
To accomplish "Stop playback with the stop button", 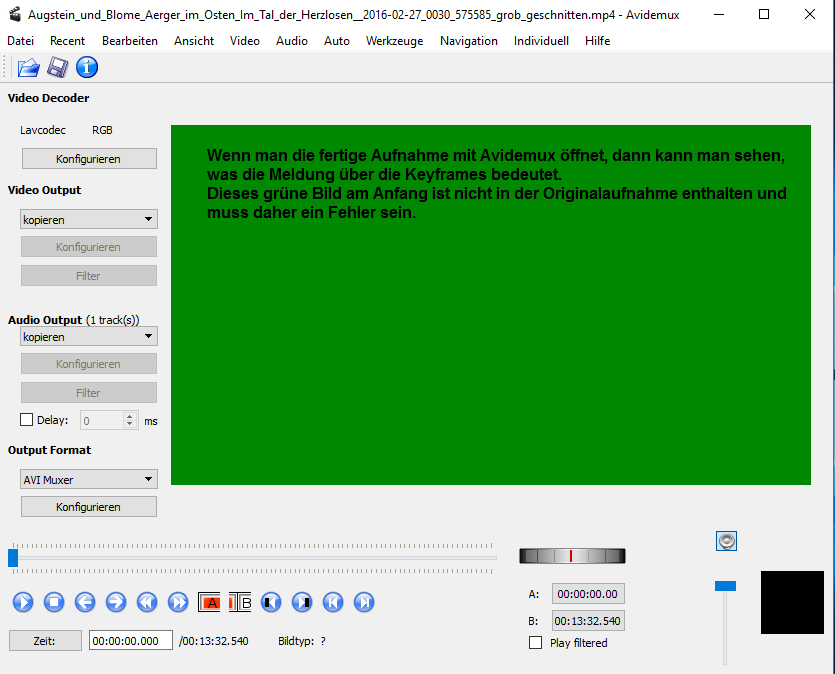I will point(54,602).
